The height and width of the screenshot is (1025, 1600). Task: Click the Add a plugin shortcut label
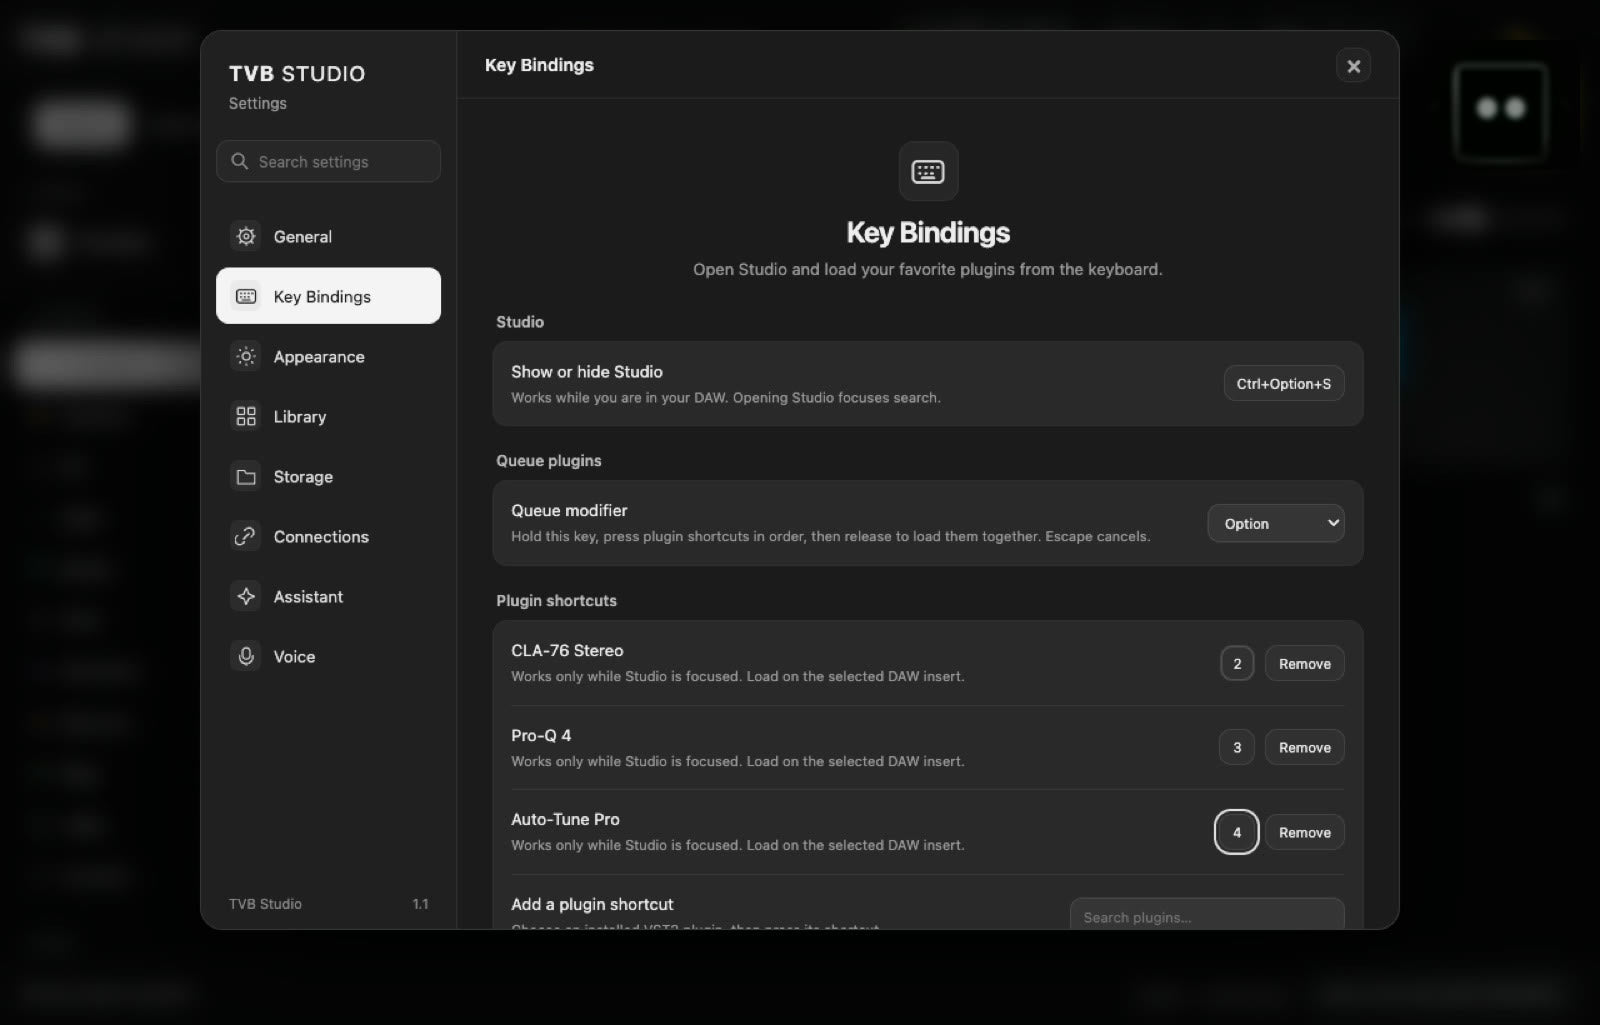[x=592, y=904]
